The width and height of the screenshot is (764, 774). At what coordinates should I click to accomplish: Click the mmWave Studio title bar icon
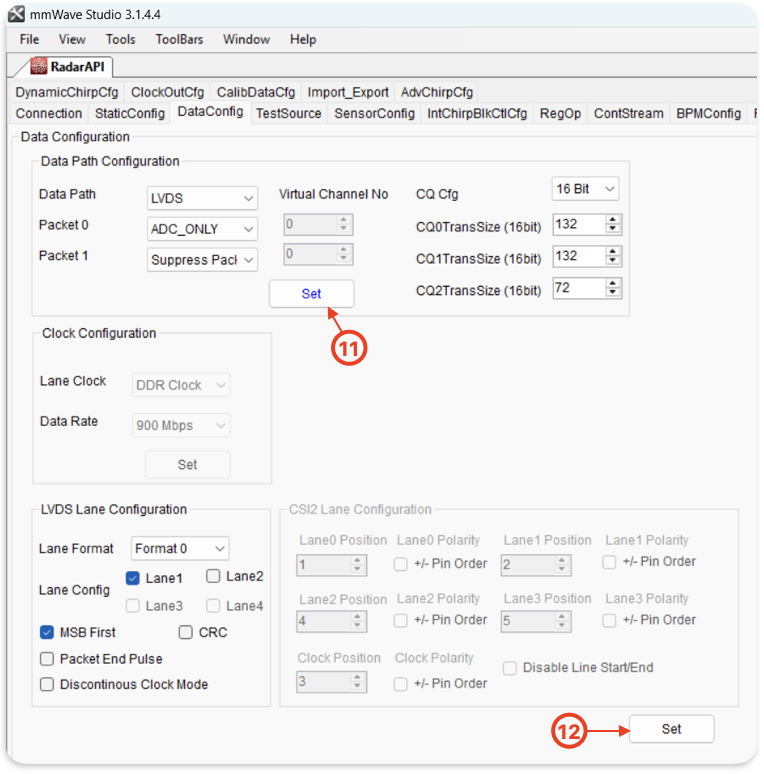(16, 14)
